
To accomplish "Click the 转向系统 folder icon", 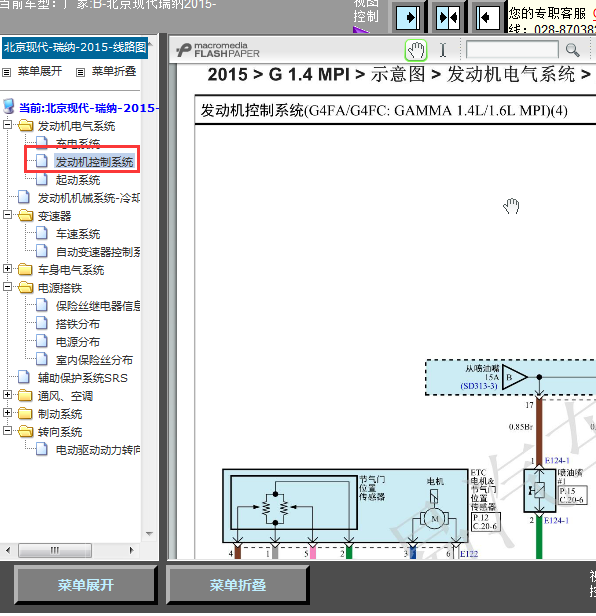I will click(26, 431).
